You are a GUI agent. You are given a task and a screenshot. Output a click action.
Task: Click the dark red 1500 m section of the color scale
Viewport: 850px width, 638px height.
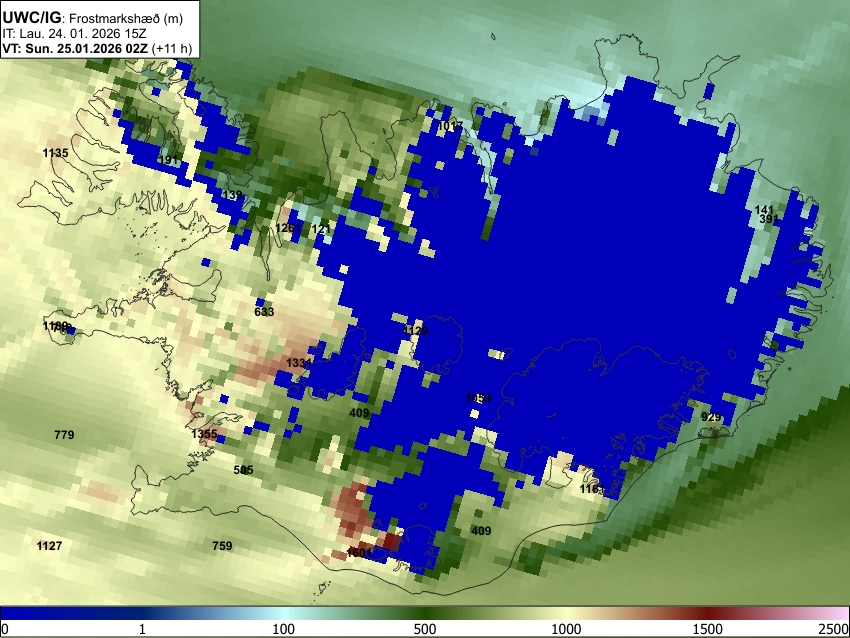[708, 613]
